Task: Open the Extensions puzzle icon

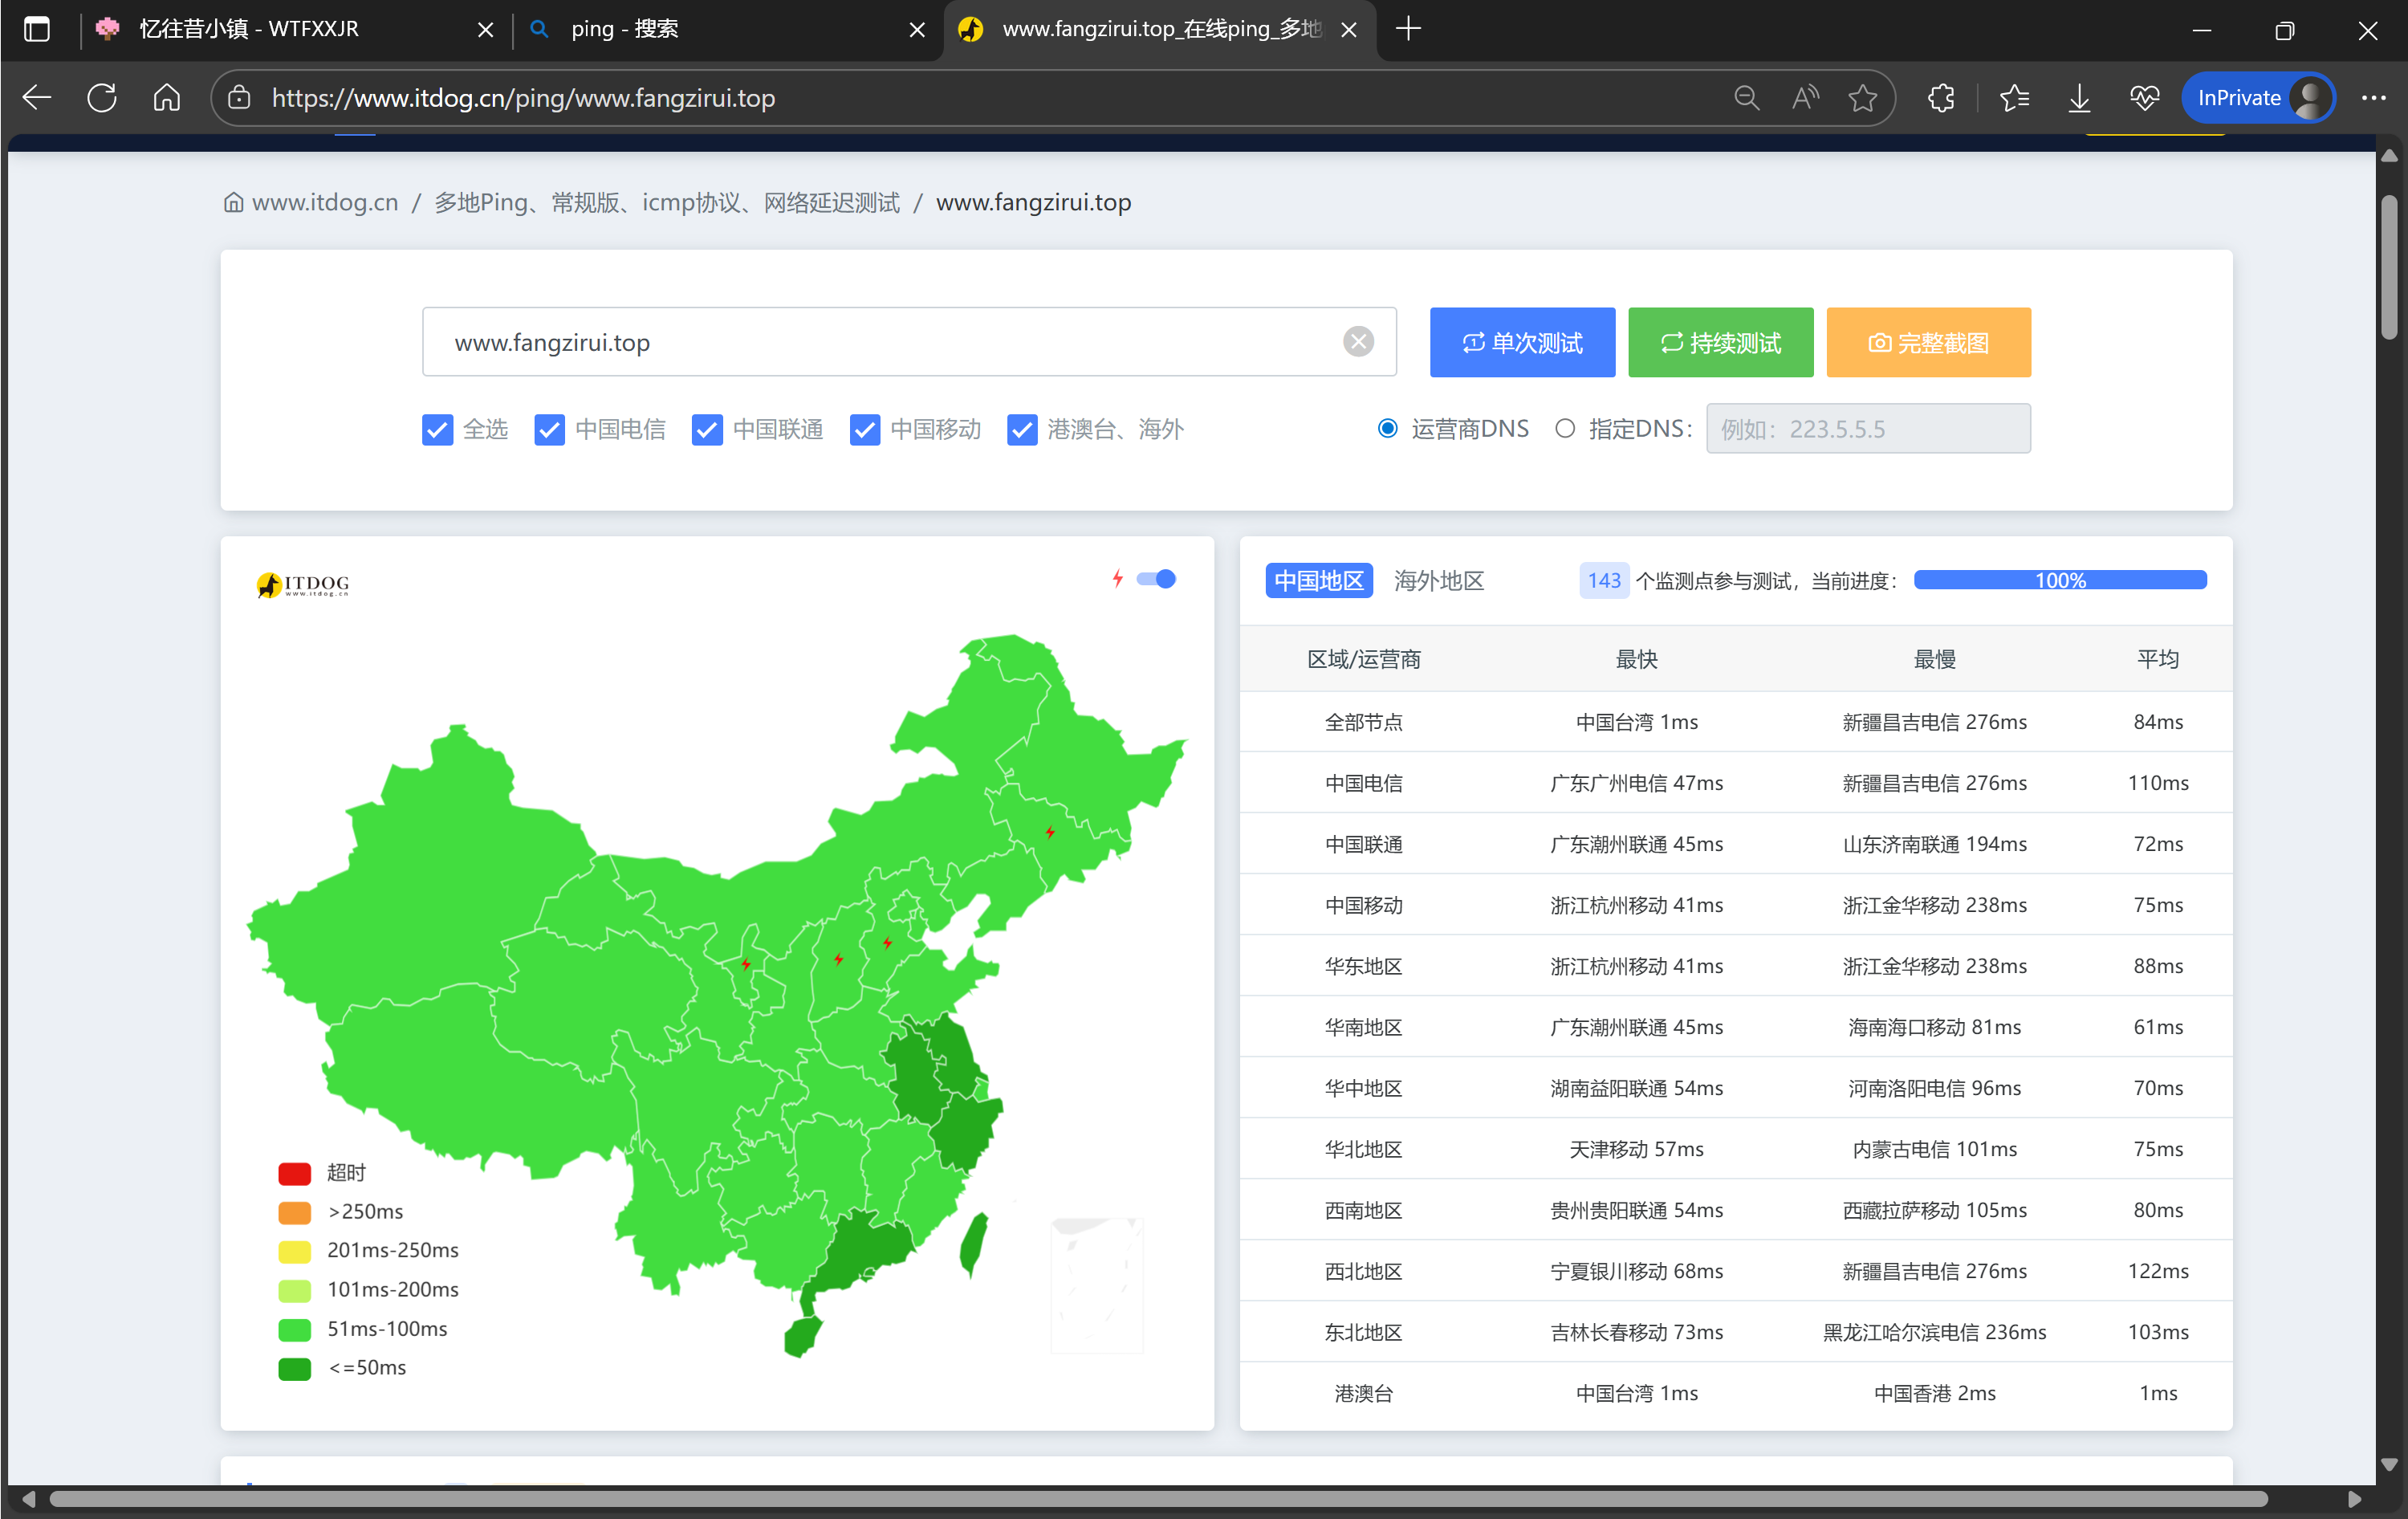Action: (1941, 98)
